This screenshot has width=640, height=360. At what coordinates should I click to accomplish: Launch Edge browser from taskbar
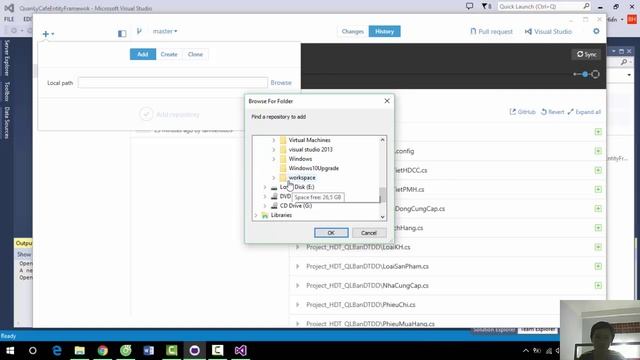click(x=57, y=351)
